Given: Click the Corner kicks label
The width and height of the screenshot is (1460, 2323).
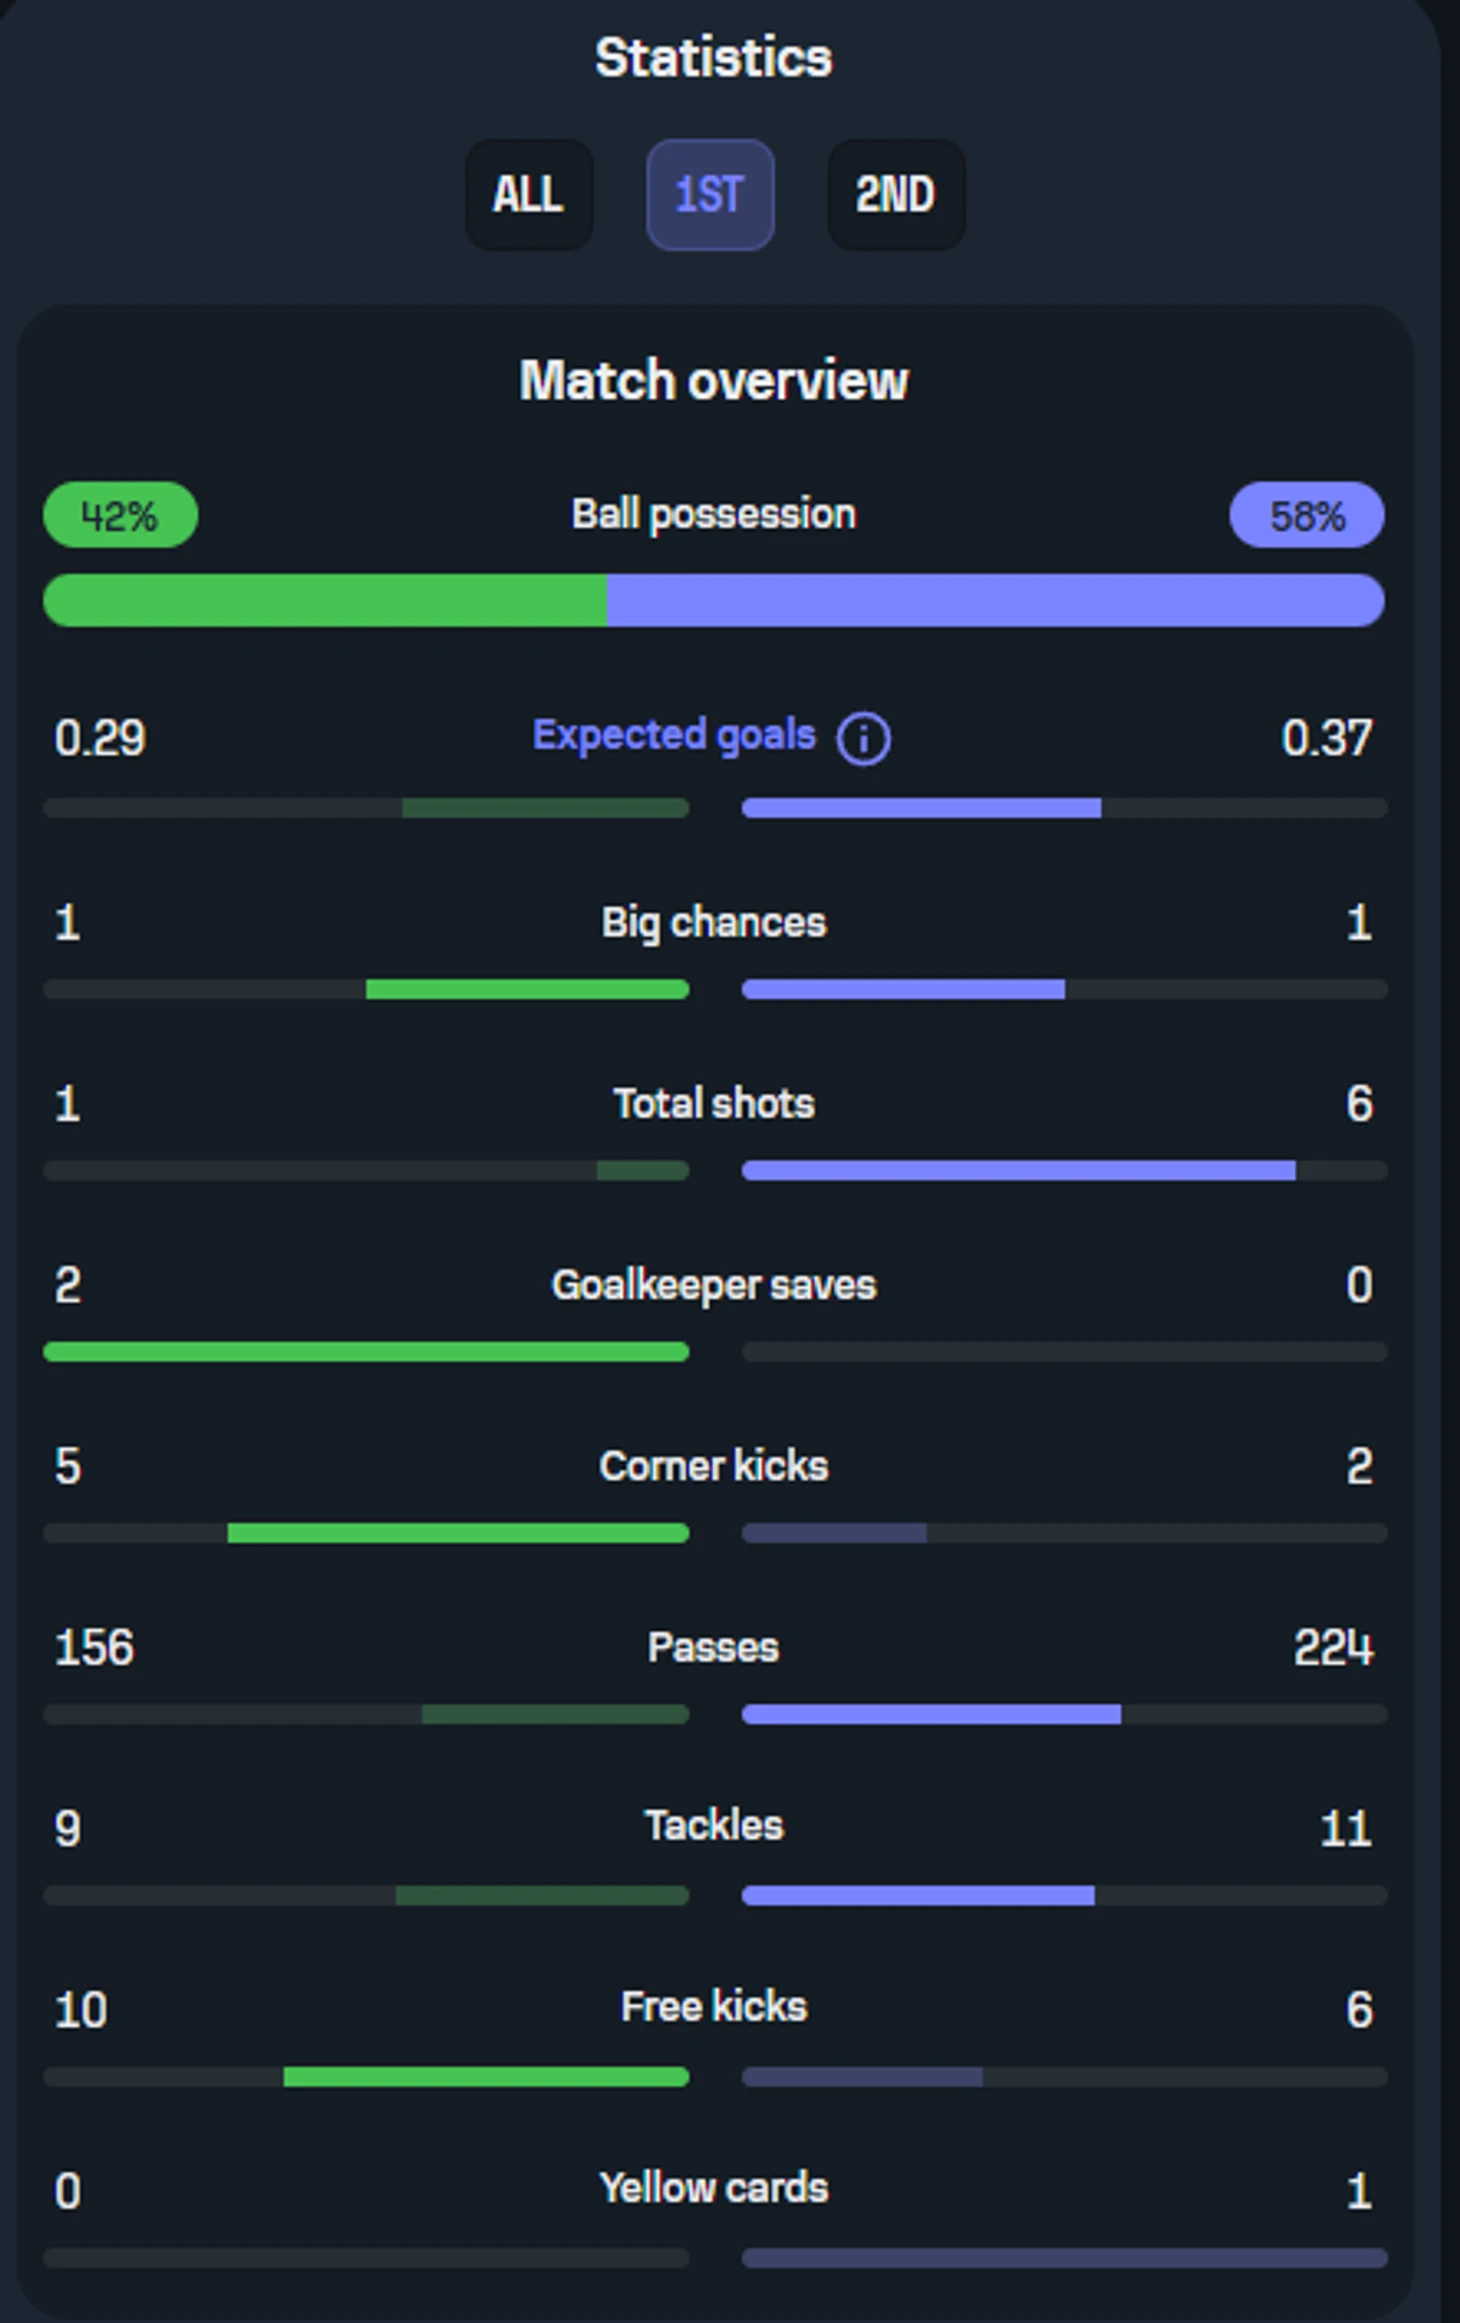Looking at the screenshot, I should coord(714,1466).
